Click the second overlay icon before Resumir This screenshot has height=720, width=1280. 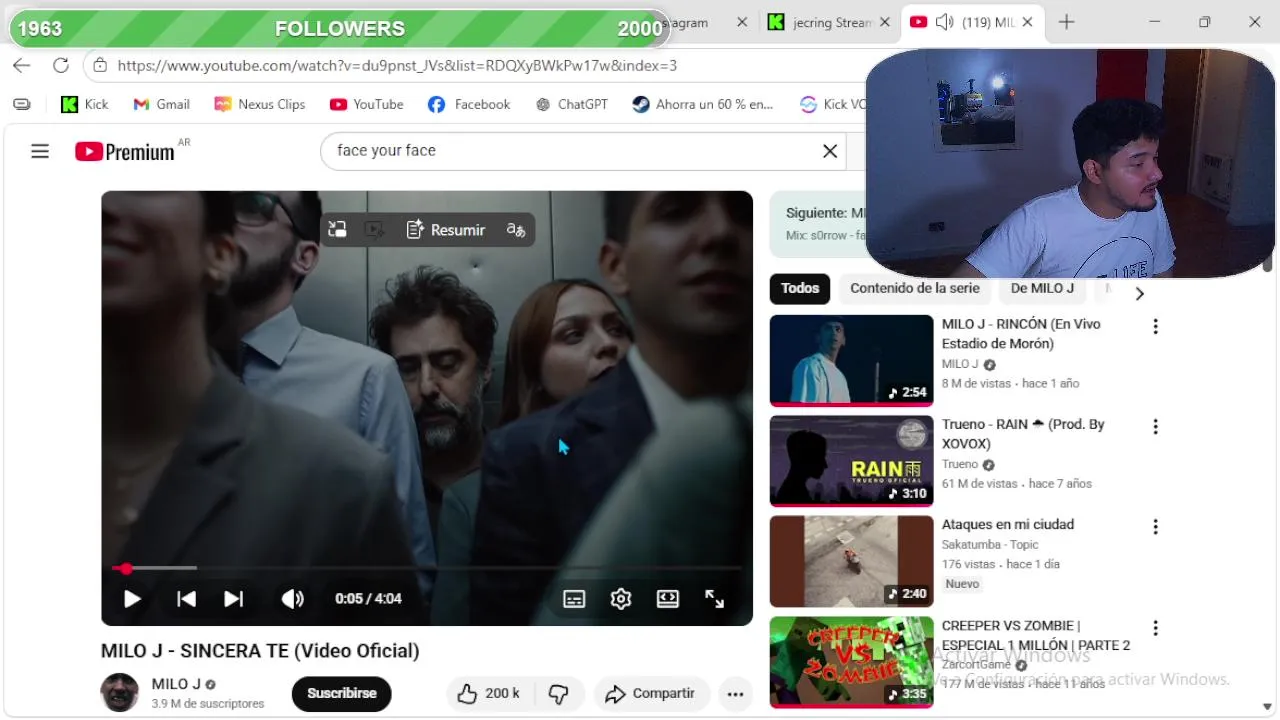(374, 230)
